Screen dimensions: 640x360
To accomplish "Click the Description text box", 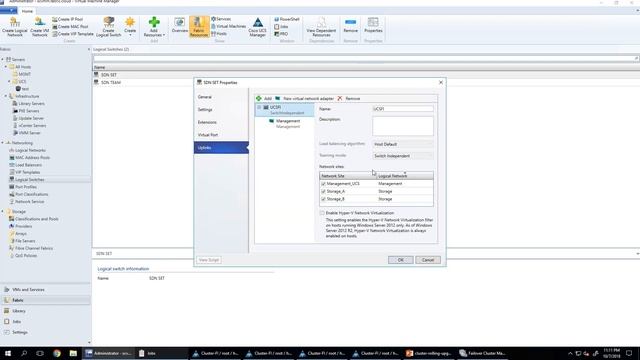I will (x=403, y=126).
